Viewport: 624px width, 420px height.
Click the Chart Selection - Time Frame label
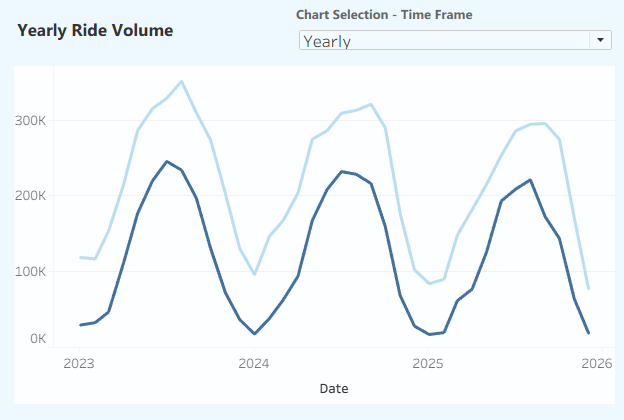(x=385, y=15)
